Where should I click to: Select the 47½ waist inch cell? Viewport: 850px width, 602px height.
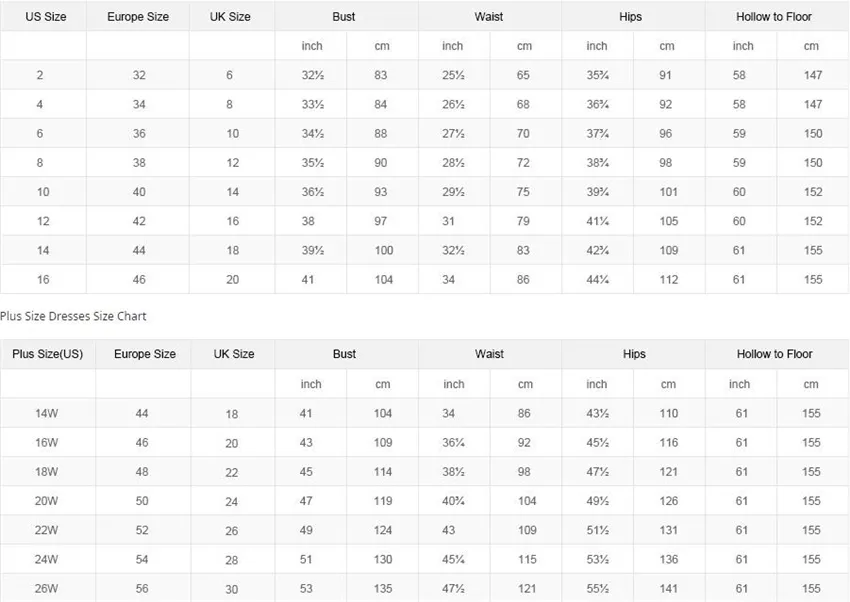453,588
